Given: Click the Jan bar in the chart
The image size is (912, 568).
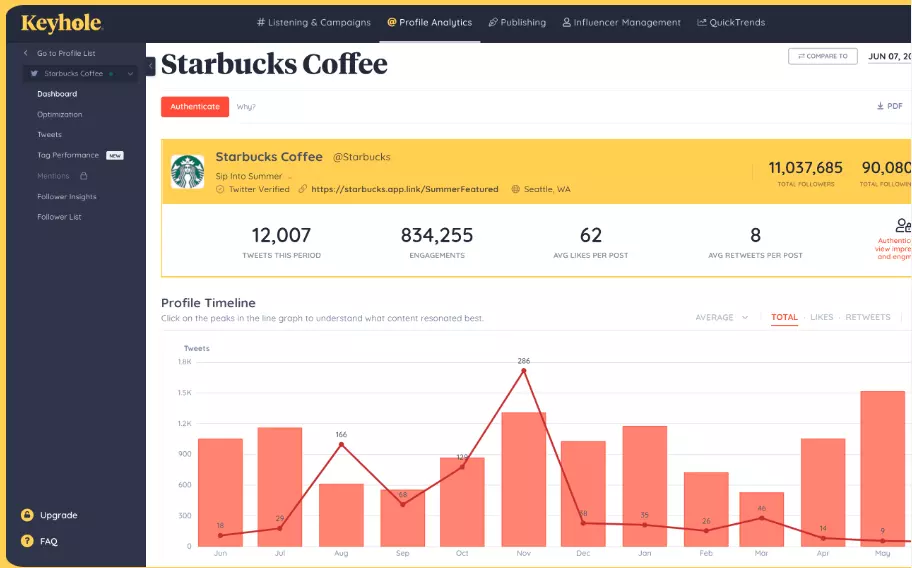Looking at the screenshot, I should coord(644,486).
